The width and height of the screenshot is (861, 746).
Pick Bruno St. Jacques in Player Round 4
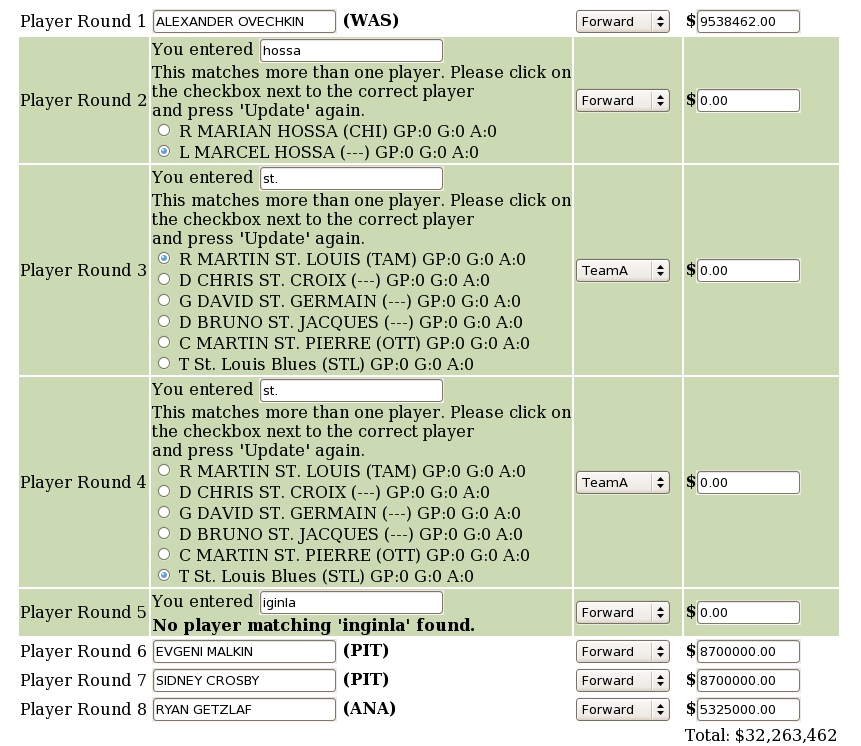coord(164,532)
